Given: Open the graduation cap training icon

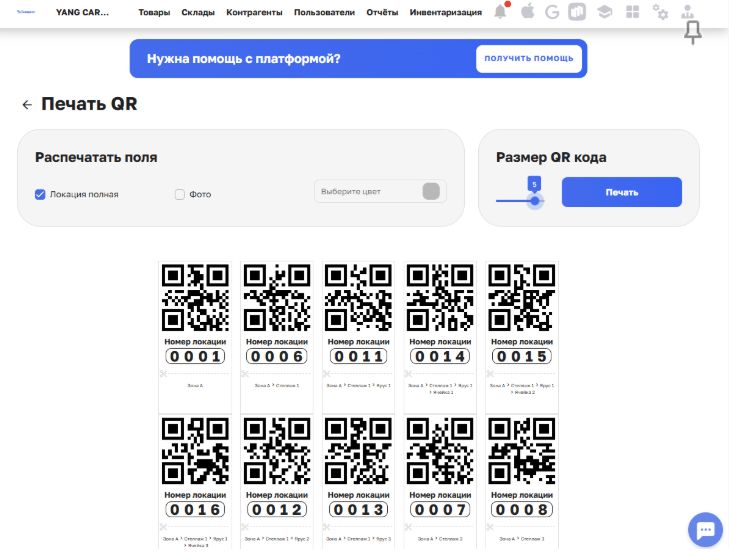Looking at the screenshot, I should 604,13.
